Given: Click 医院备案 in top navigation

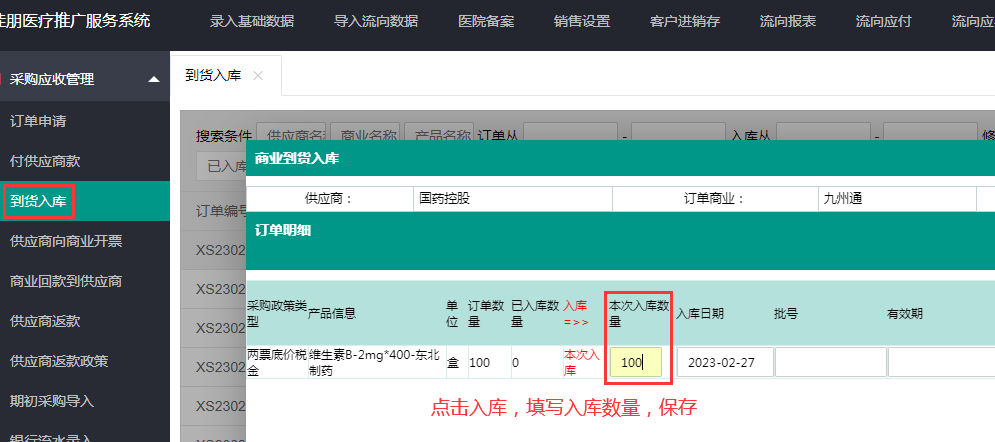Looking at the screenshot, I should [486, 21].
